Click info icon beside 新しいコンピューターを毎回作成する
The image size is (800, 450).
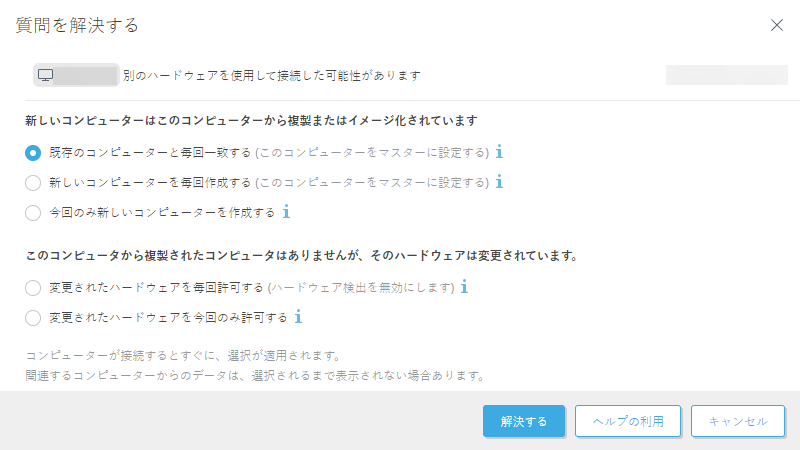point(499,182)
